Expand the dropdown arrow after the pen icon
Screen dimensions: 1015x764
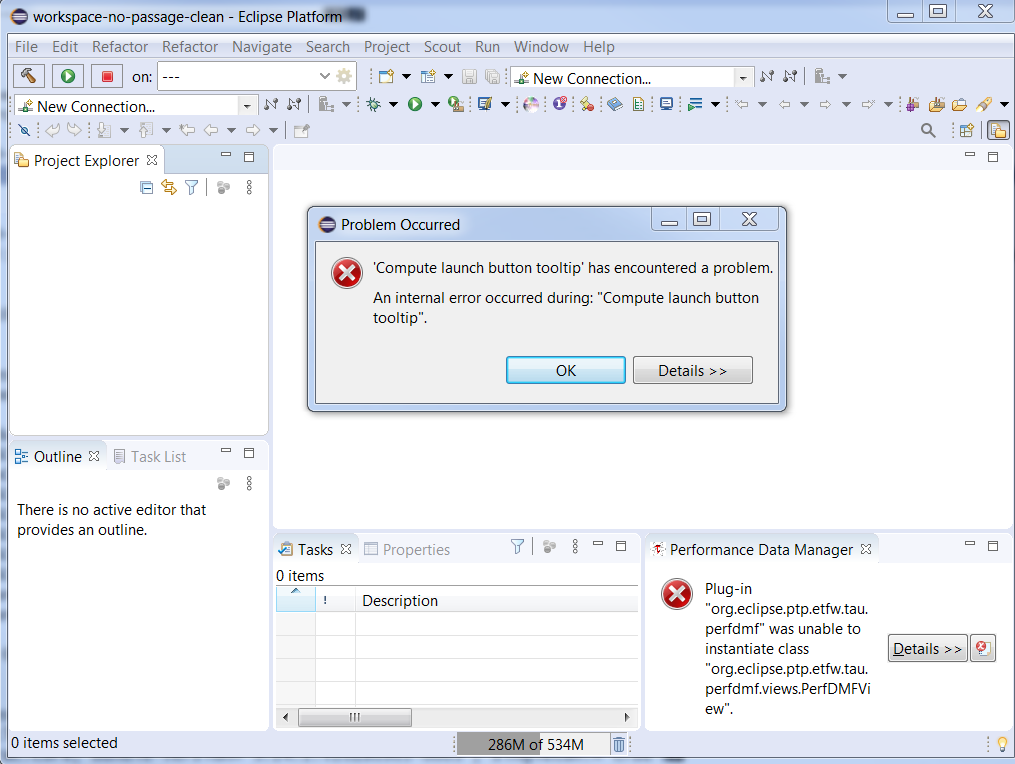pyautogui.click(x=1005, y=104)
